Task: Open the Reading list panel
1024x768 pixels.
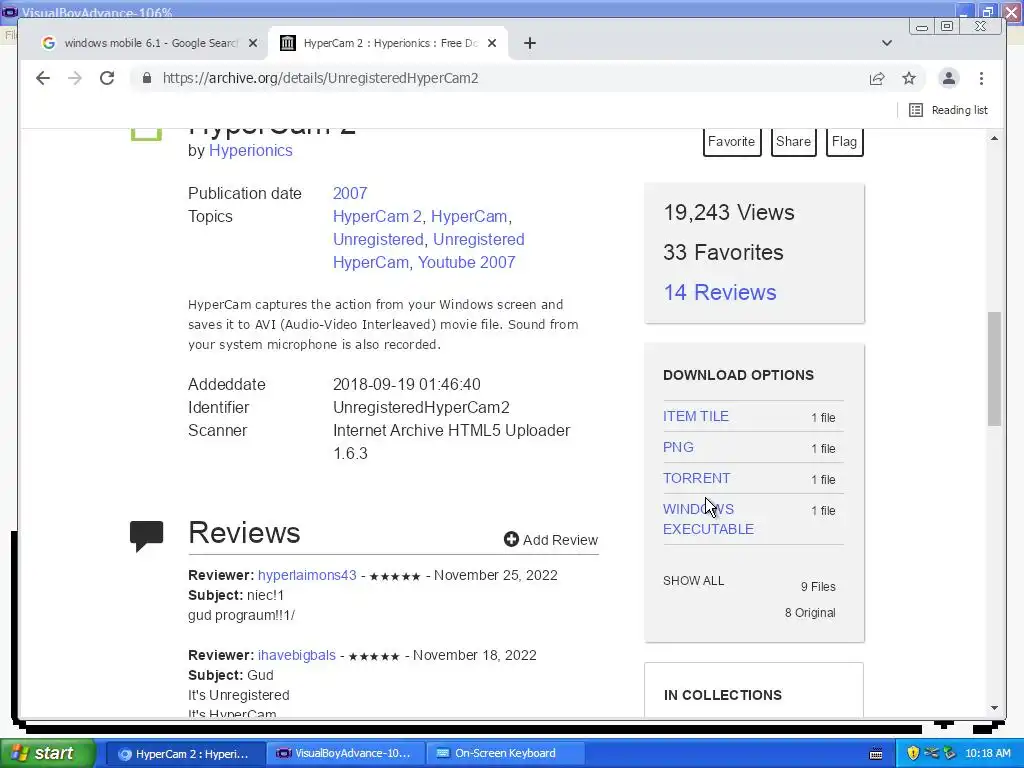Action: (x=949, y=110)
